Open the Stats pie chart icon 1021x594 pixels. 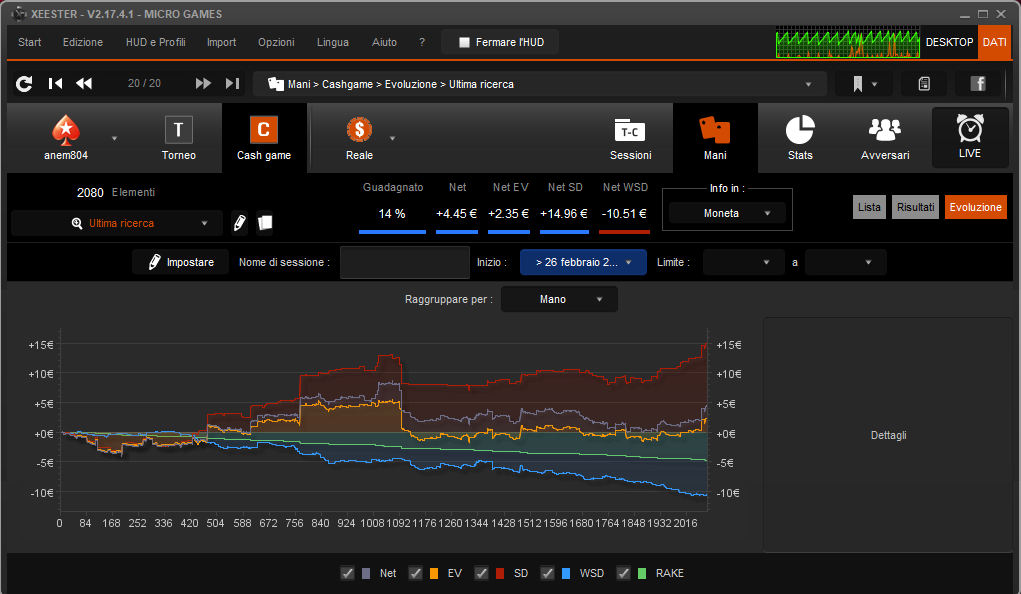pos(800,130)
